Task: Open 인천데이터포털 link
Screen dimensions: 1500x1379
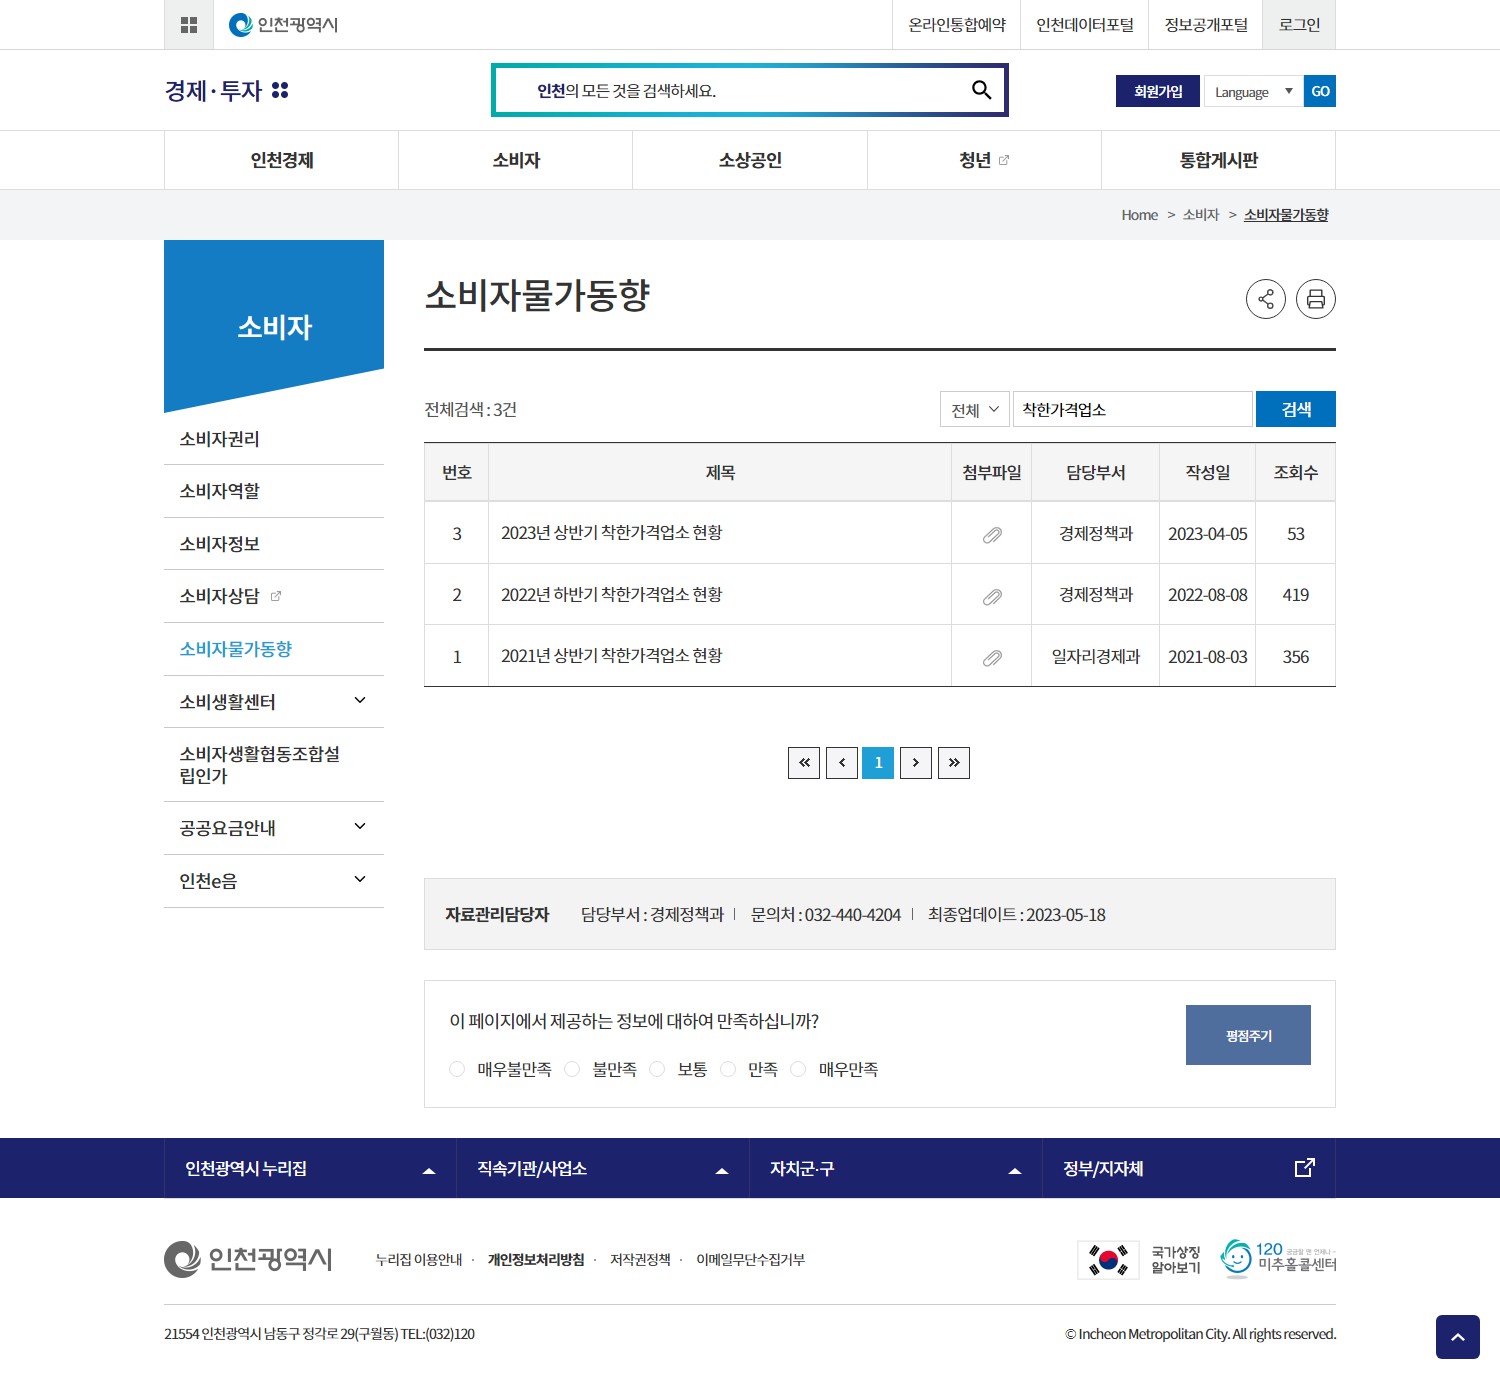Action: tap(1085, 25)
